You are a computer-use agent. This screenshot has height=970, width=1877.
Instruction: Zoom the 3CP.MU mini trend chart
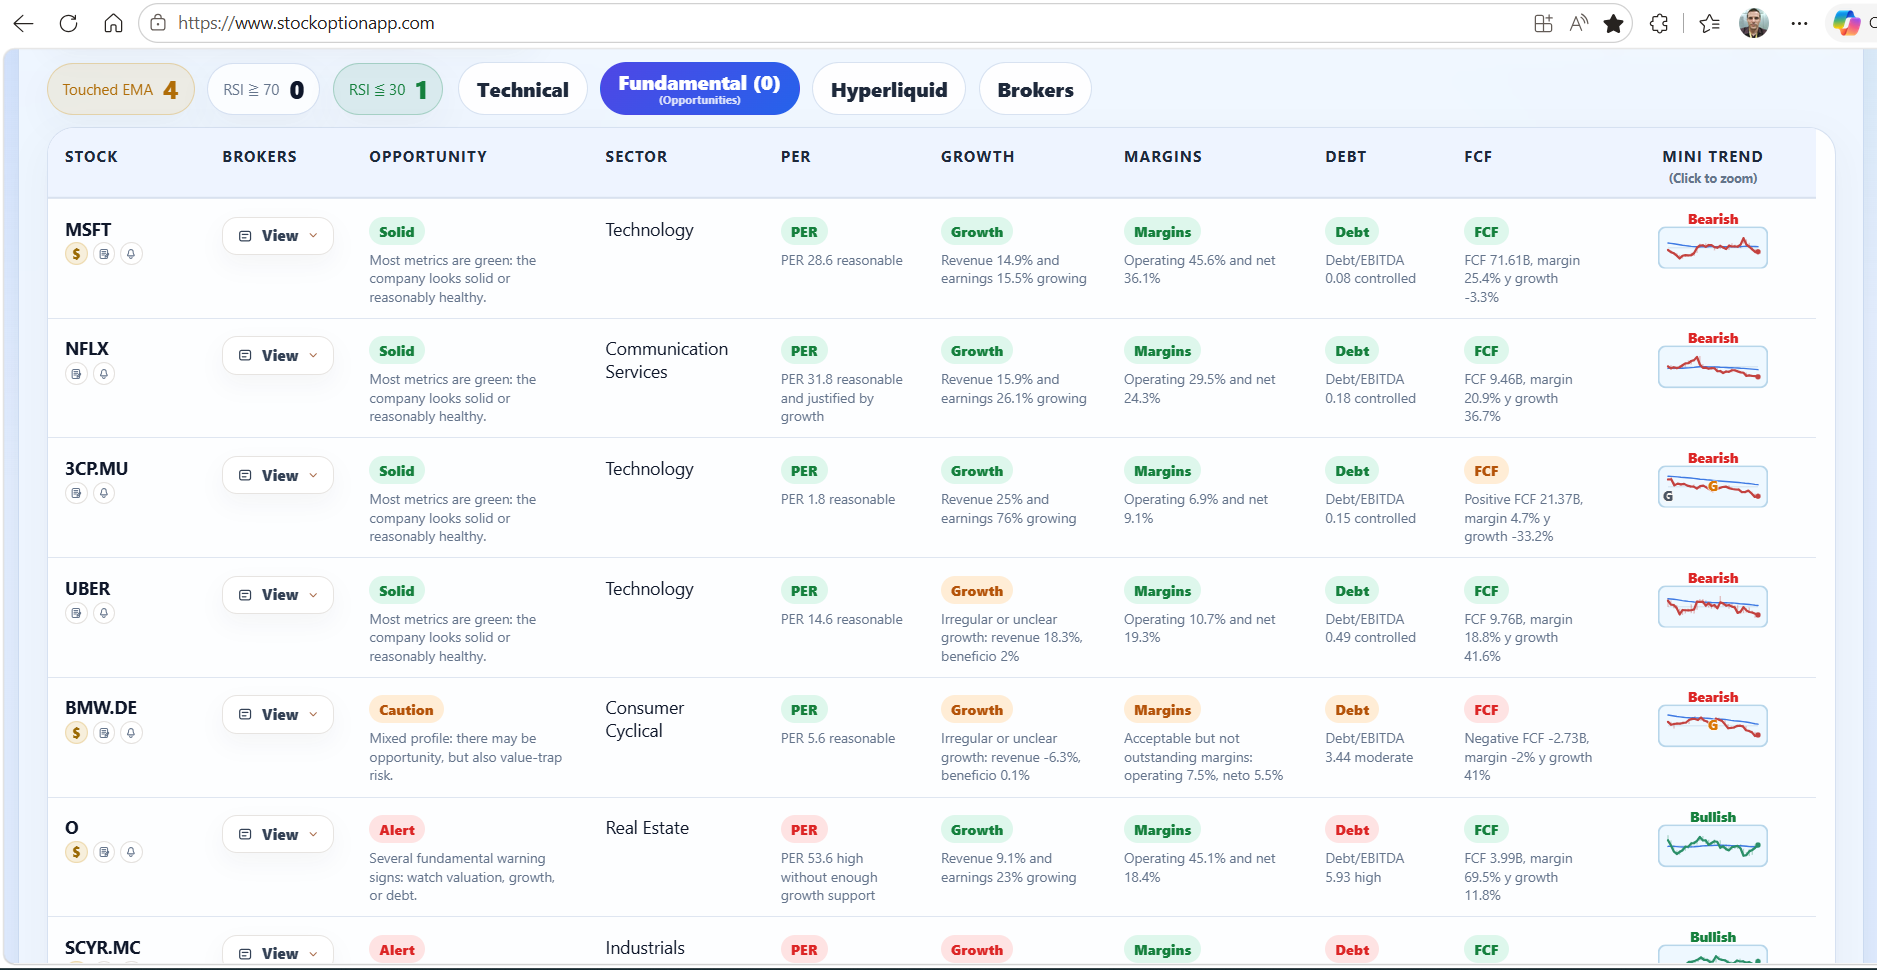click(x=1712, y=487)
